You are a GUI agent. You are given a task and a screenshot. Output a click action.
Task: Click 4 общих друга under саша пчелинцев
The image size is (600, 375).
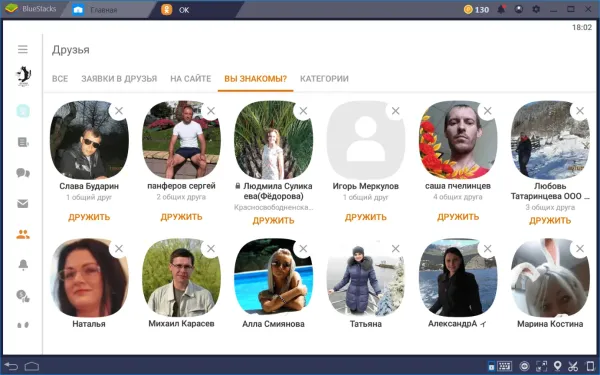[x=458, y=197]
